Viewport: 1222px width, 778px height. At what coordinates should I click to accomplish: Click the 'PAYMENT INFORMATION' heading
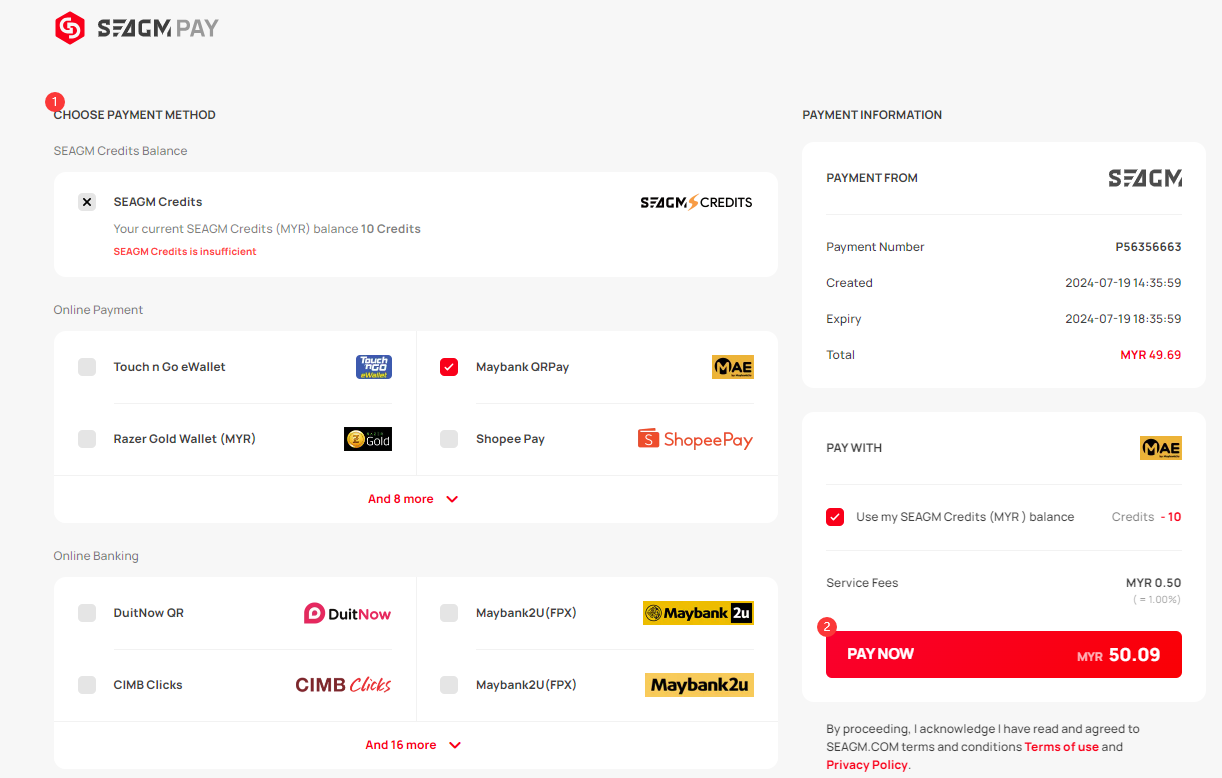tap(872, 115)
